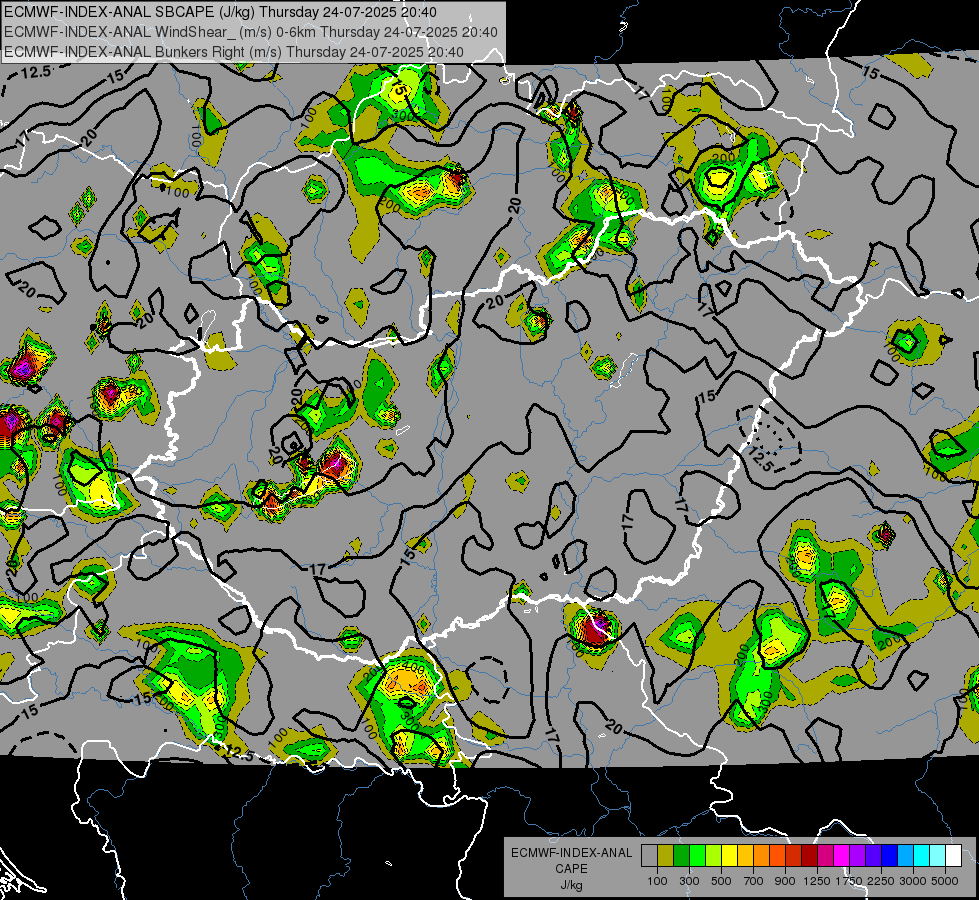The height and width of the screenshot is (900, 979).
Task: Click the purple legend swatch after 1750
Action: tap(857, 856)
